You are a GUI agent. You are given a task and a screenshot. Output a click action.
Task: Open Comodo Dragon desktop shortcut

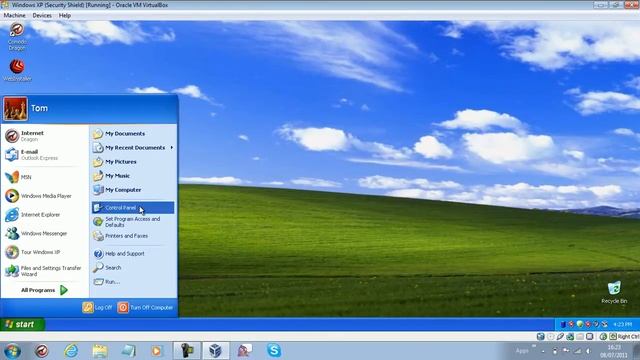point(17,36)
